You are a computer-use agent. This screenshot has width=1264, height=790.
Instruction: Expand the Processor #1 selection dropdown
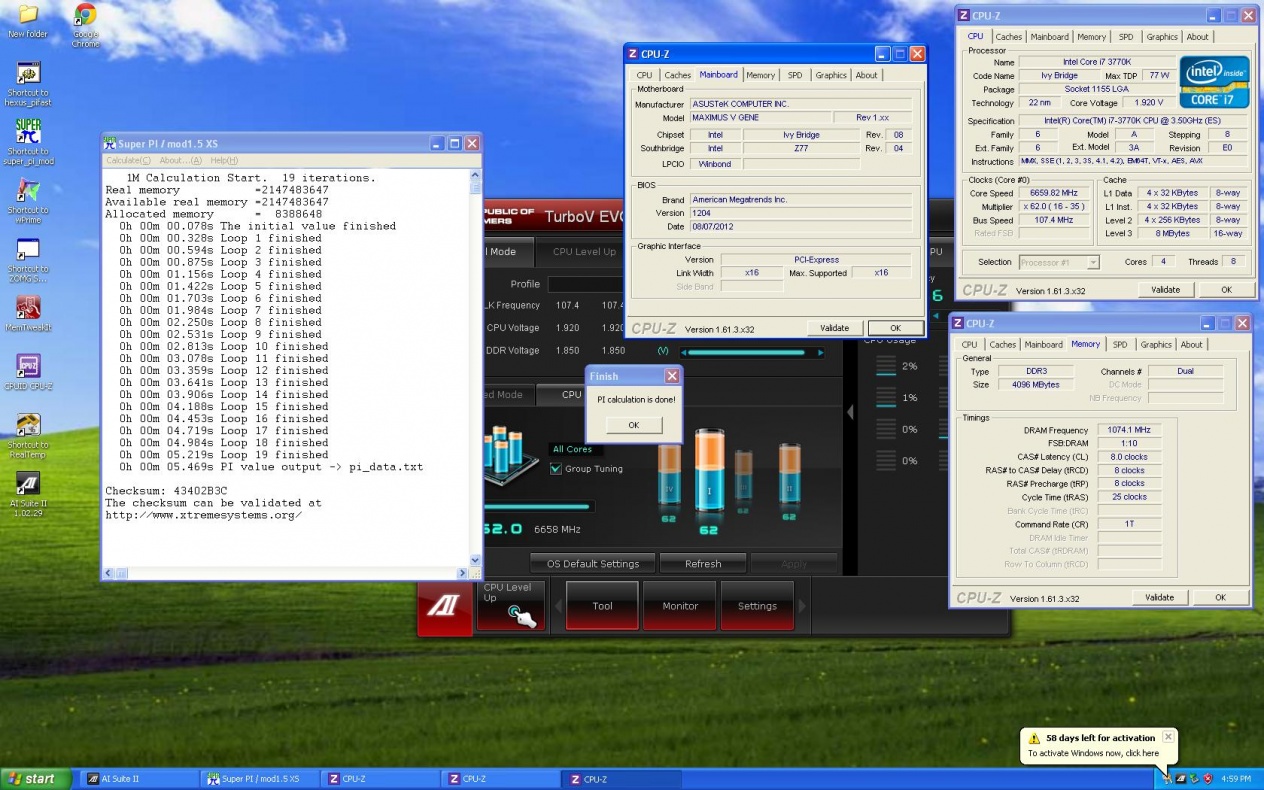tap(1092, 262)
